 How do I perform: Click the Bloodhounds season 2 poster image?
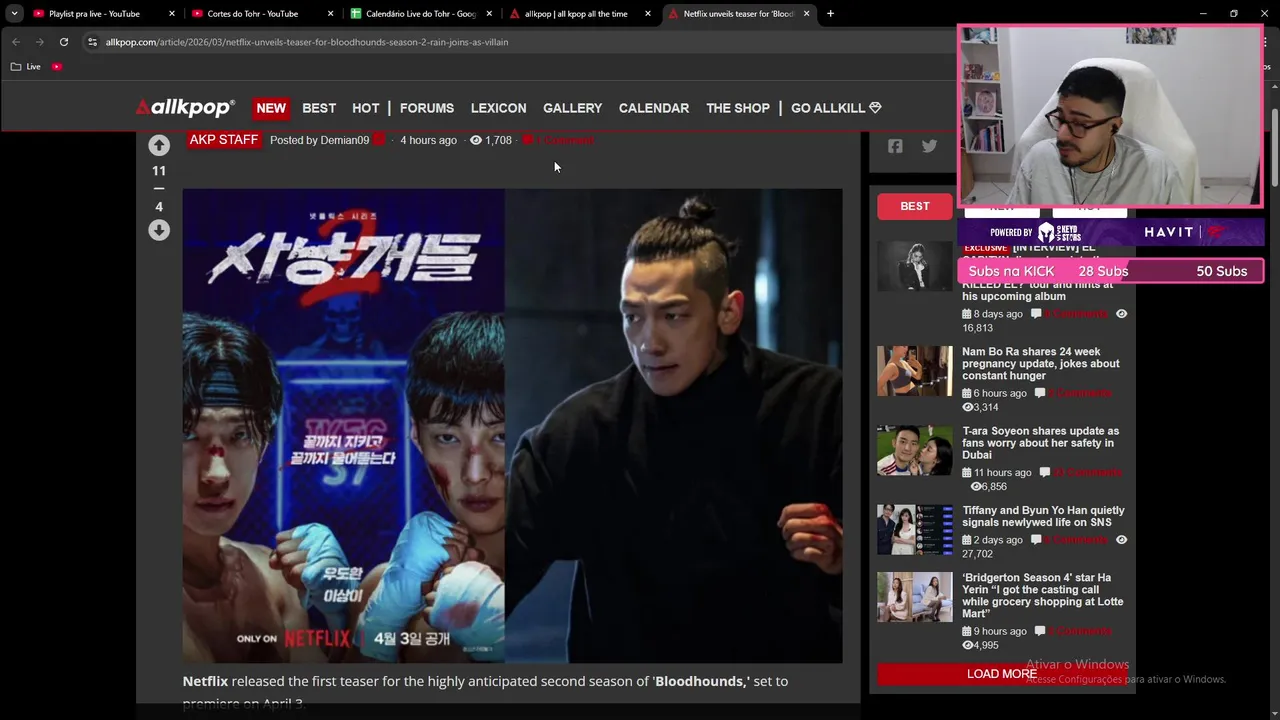(512, 425)
